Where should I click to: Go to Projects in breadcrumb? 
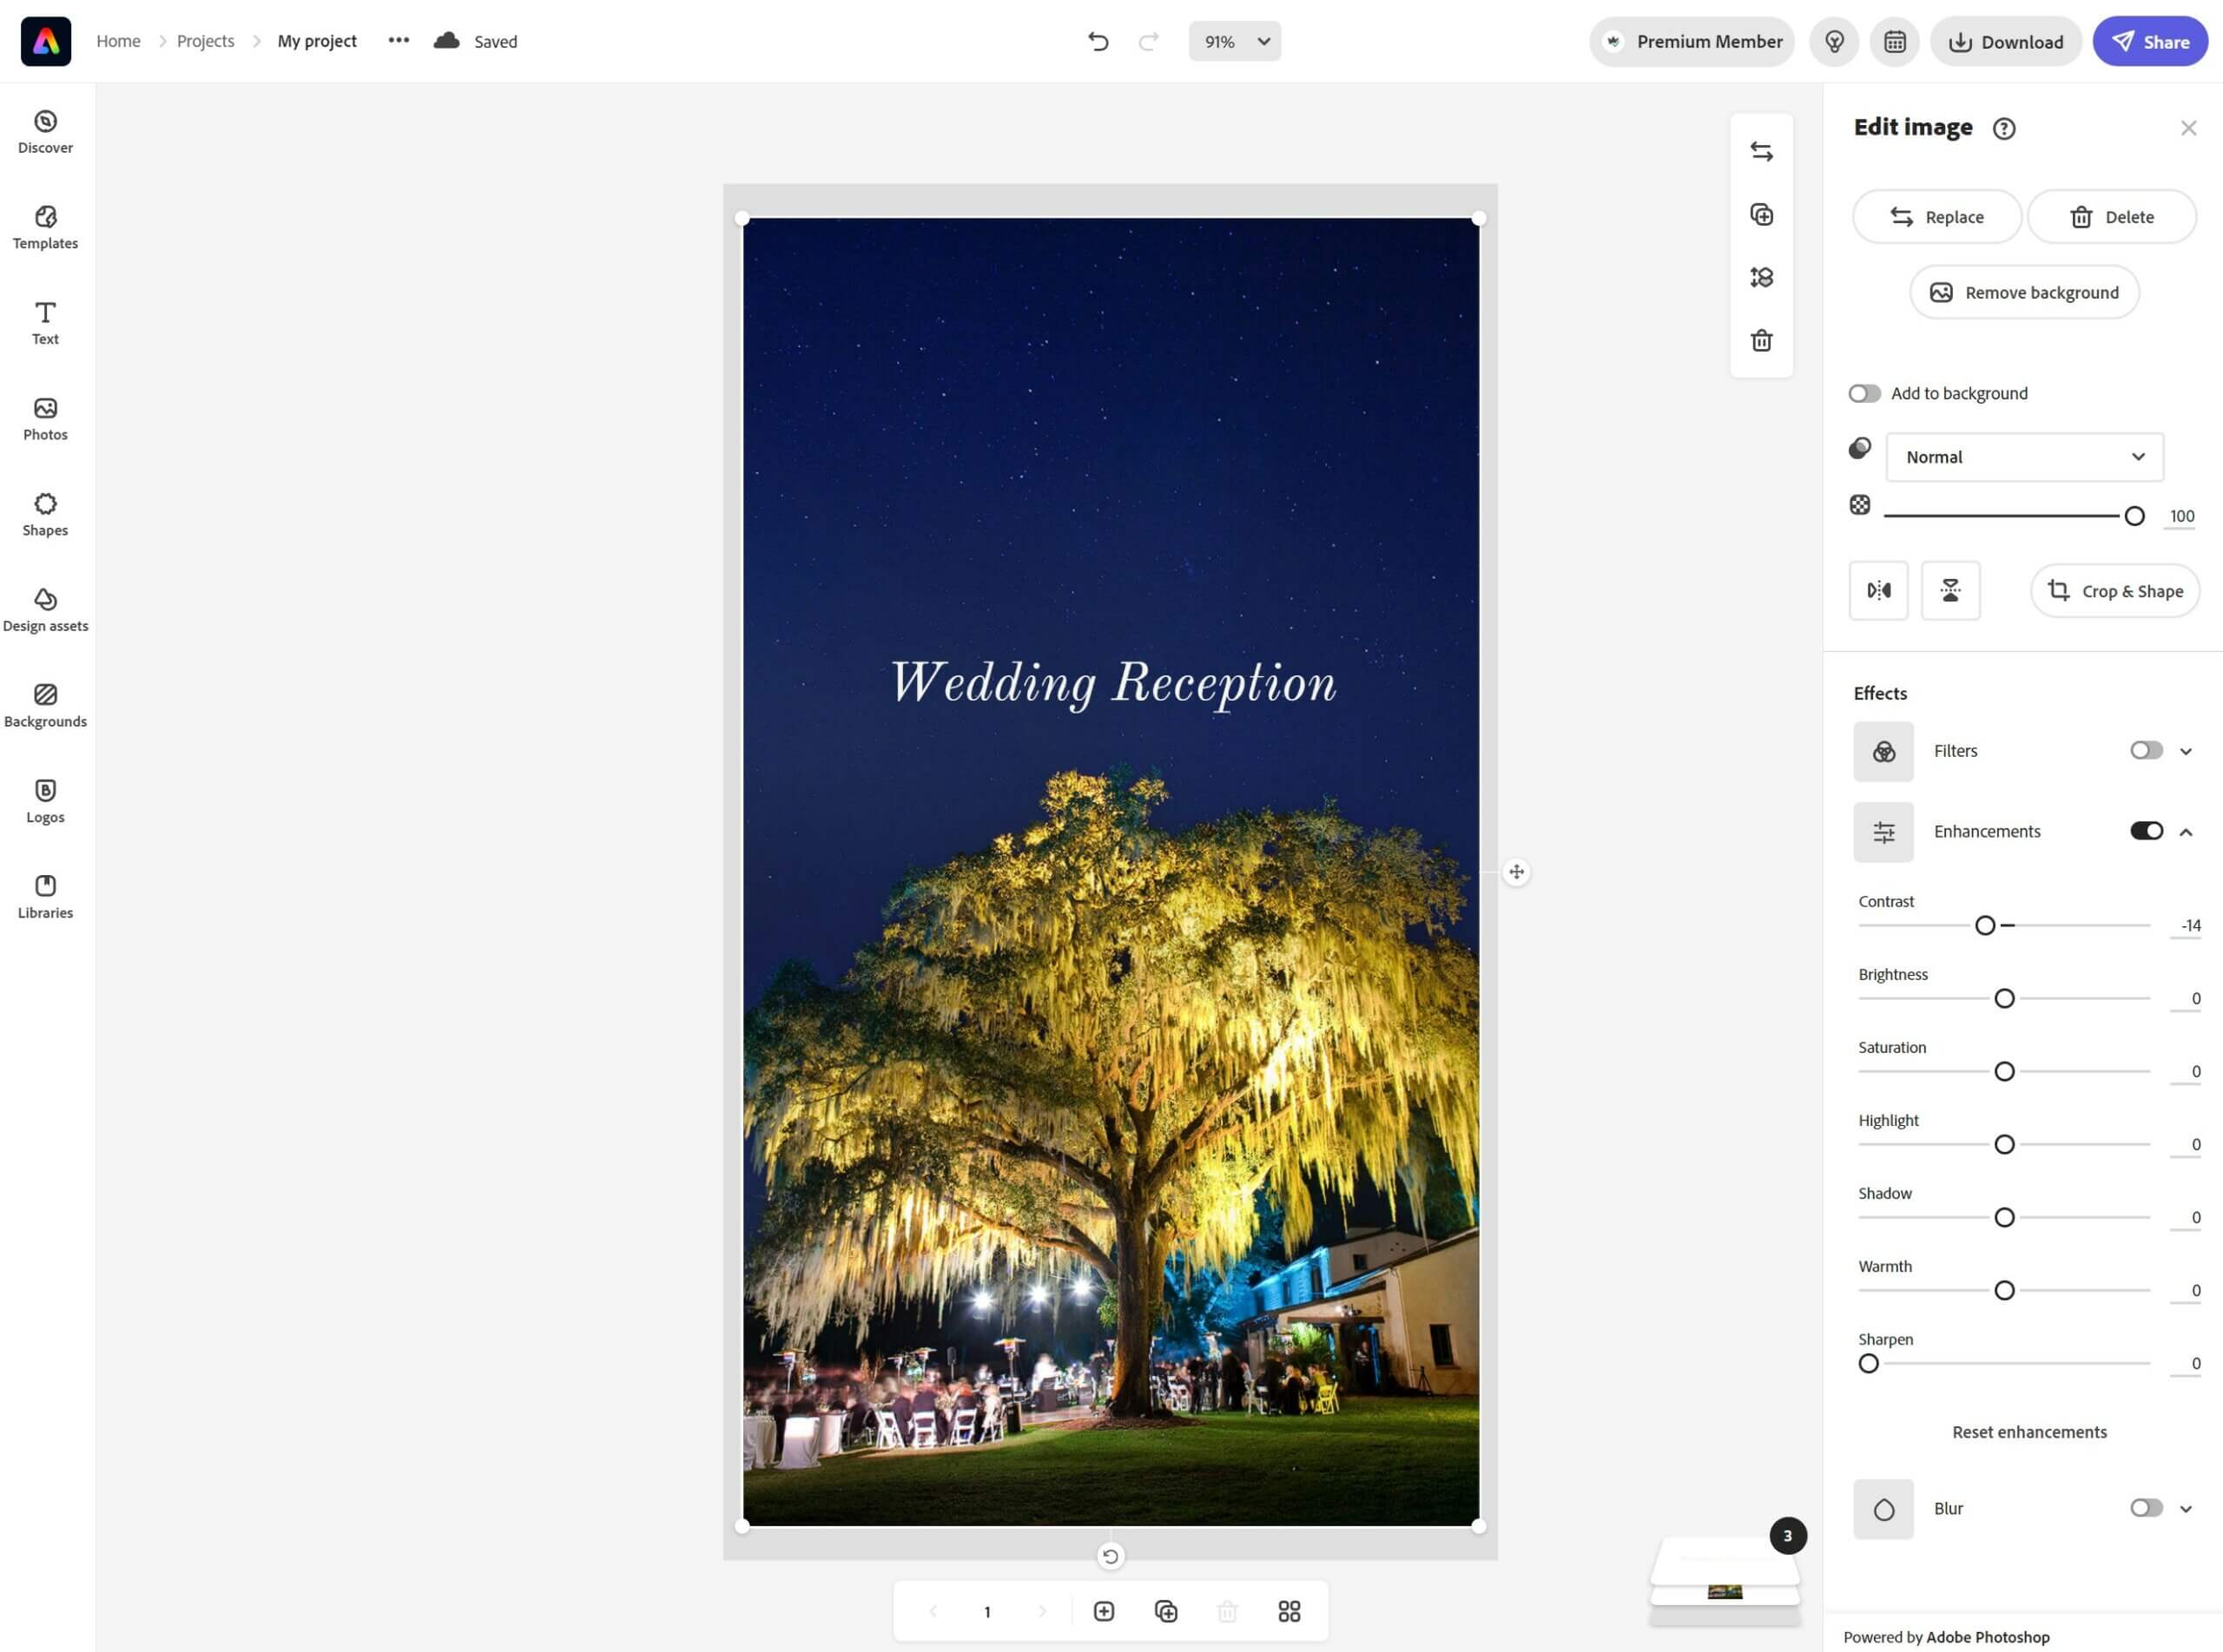205,41
